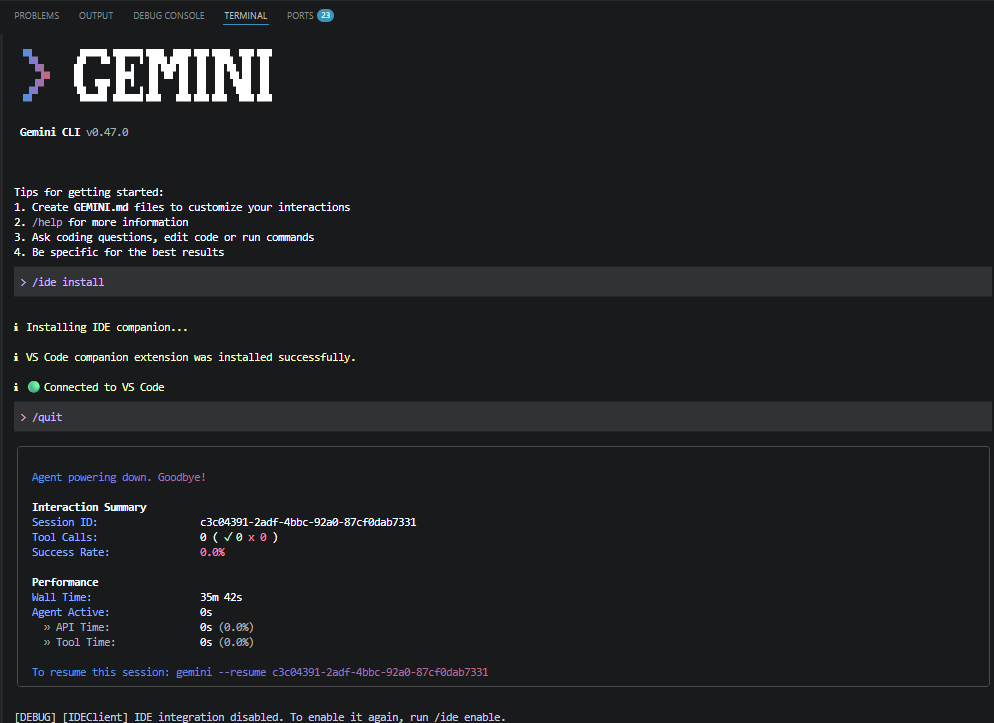994x723 pixels.
Task: Click the API Time value 0s (0.0%)
Action: click(227, 627)
